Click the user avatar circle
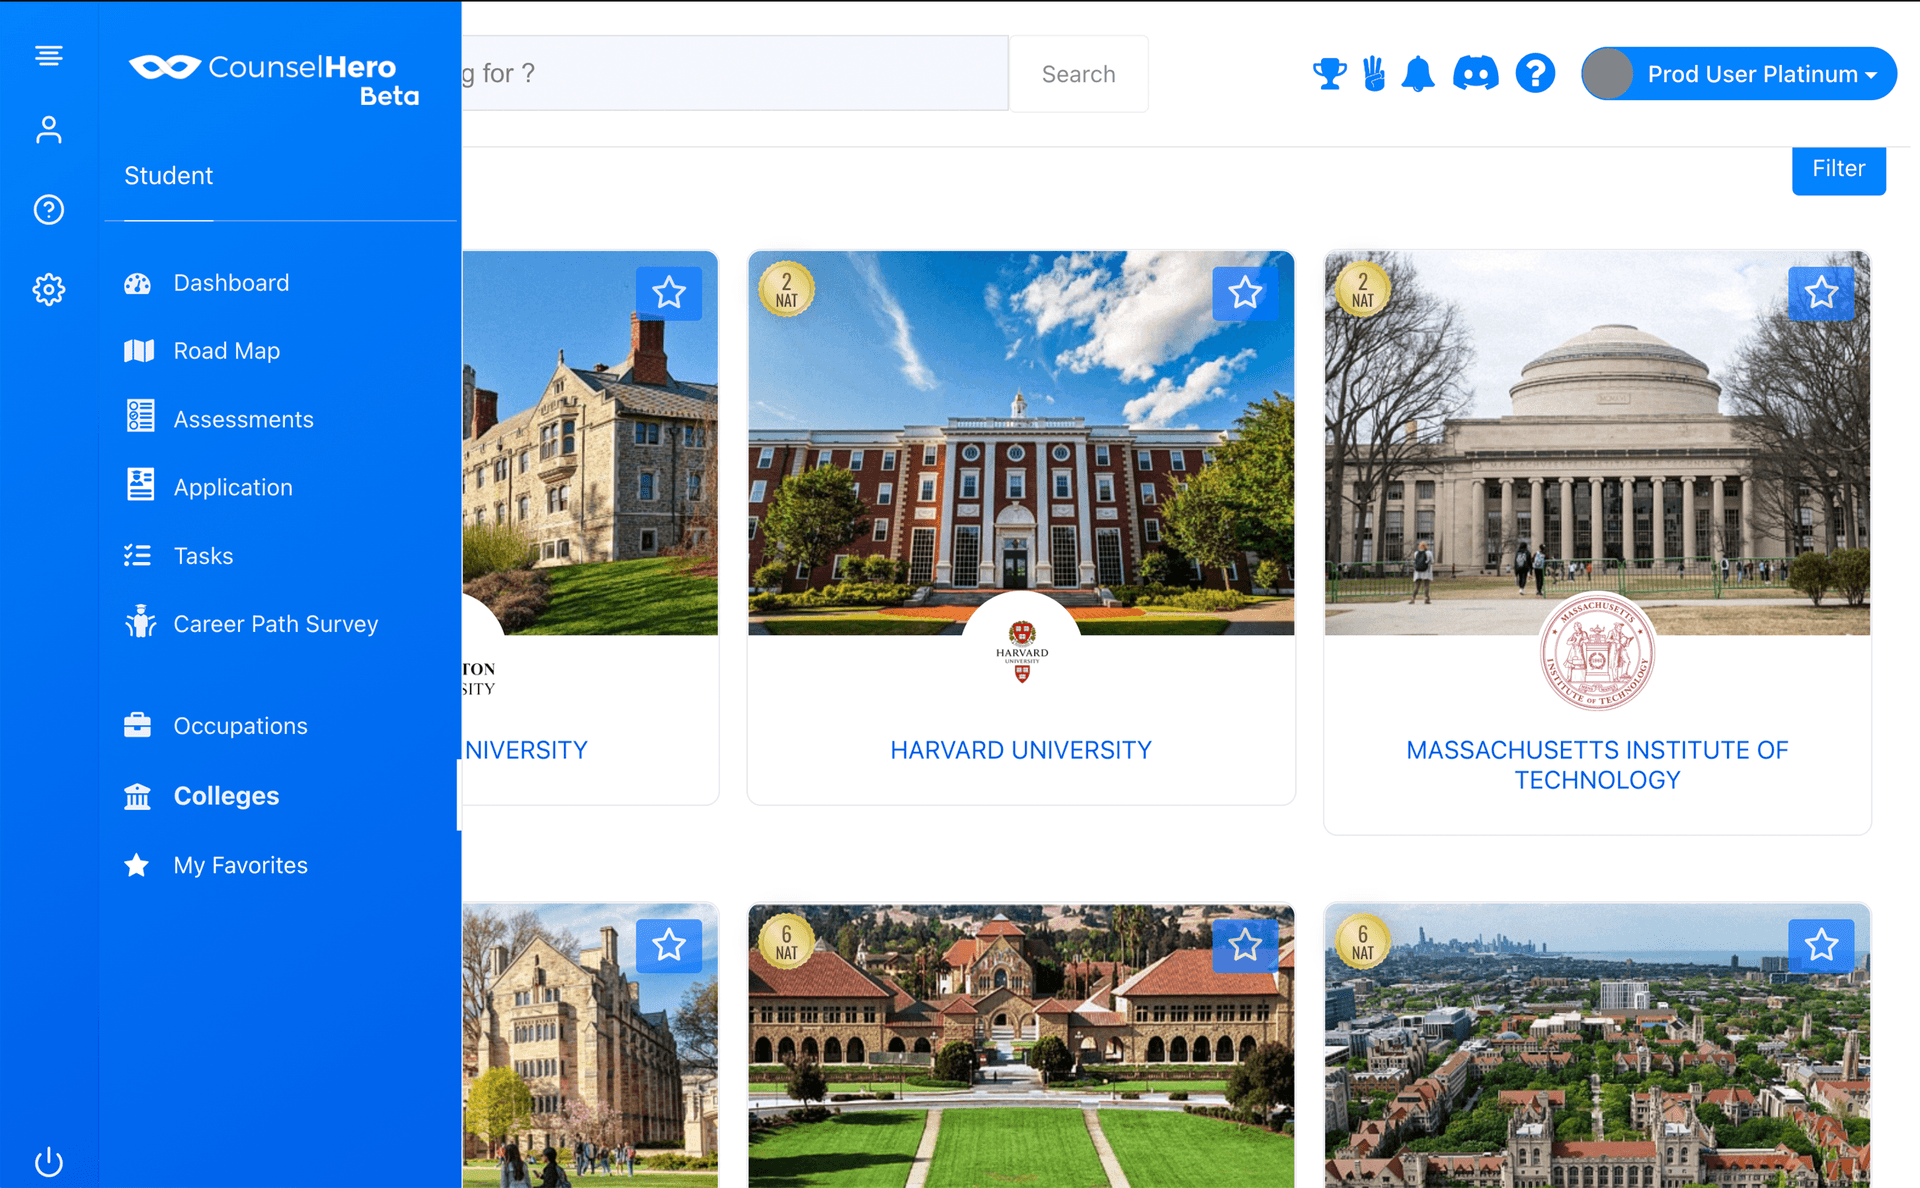Viewport: 1920px width, 1188px height. click(x=1608, y=74)
